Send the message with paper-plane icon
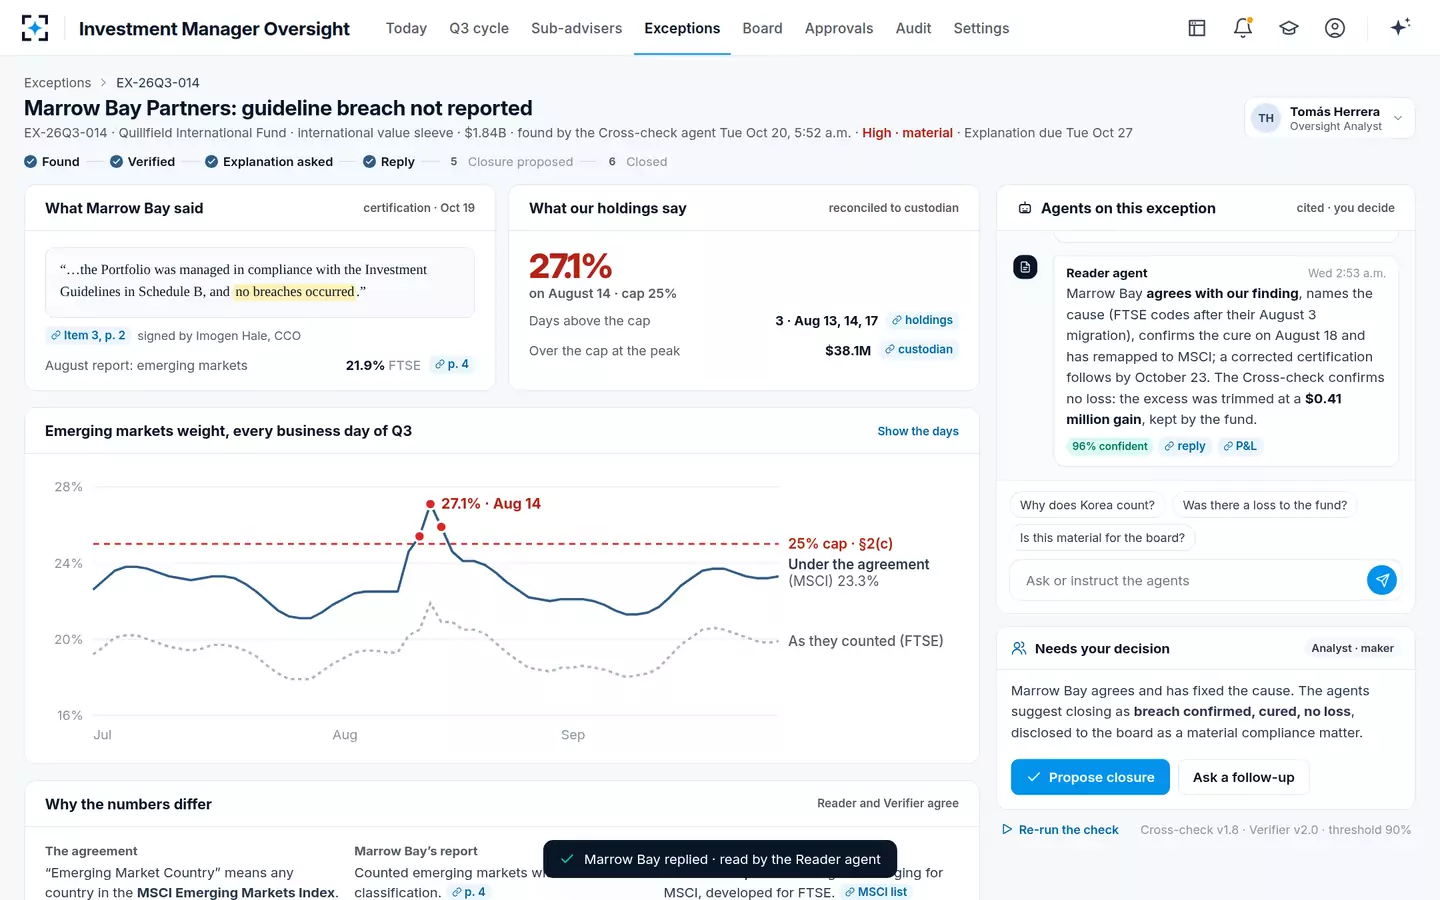 pyautogui.click(x=1382, y=580)
